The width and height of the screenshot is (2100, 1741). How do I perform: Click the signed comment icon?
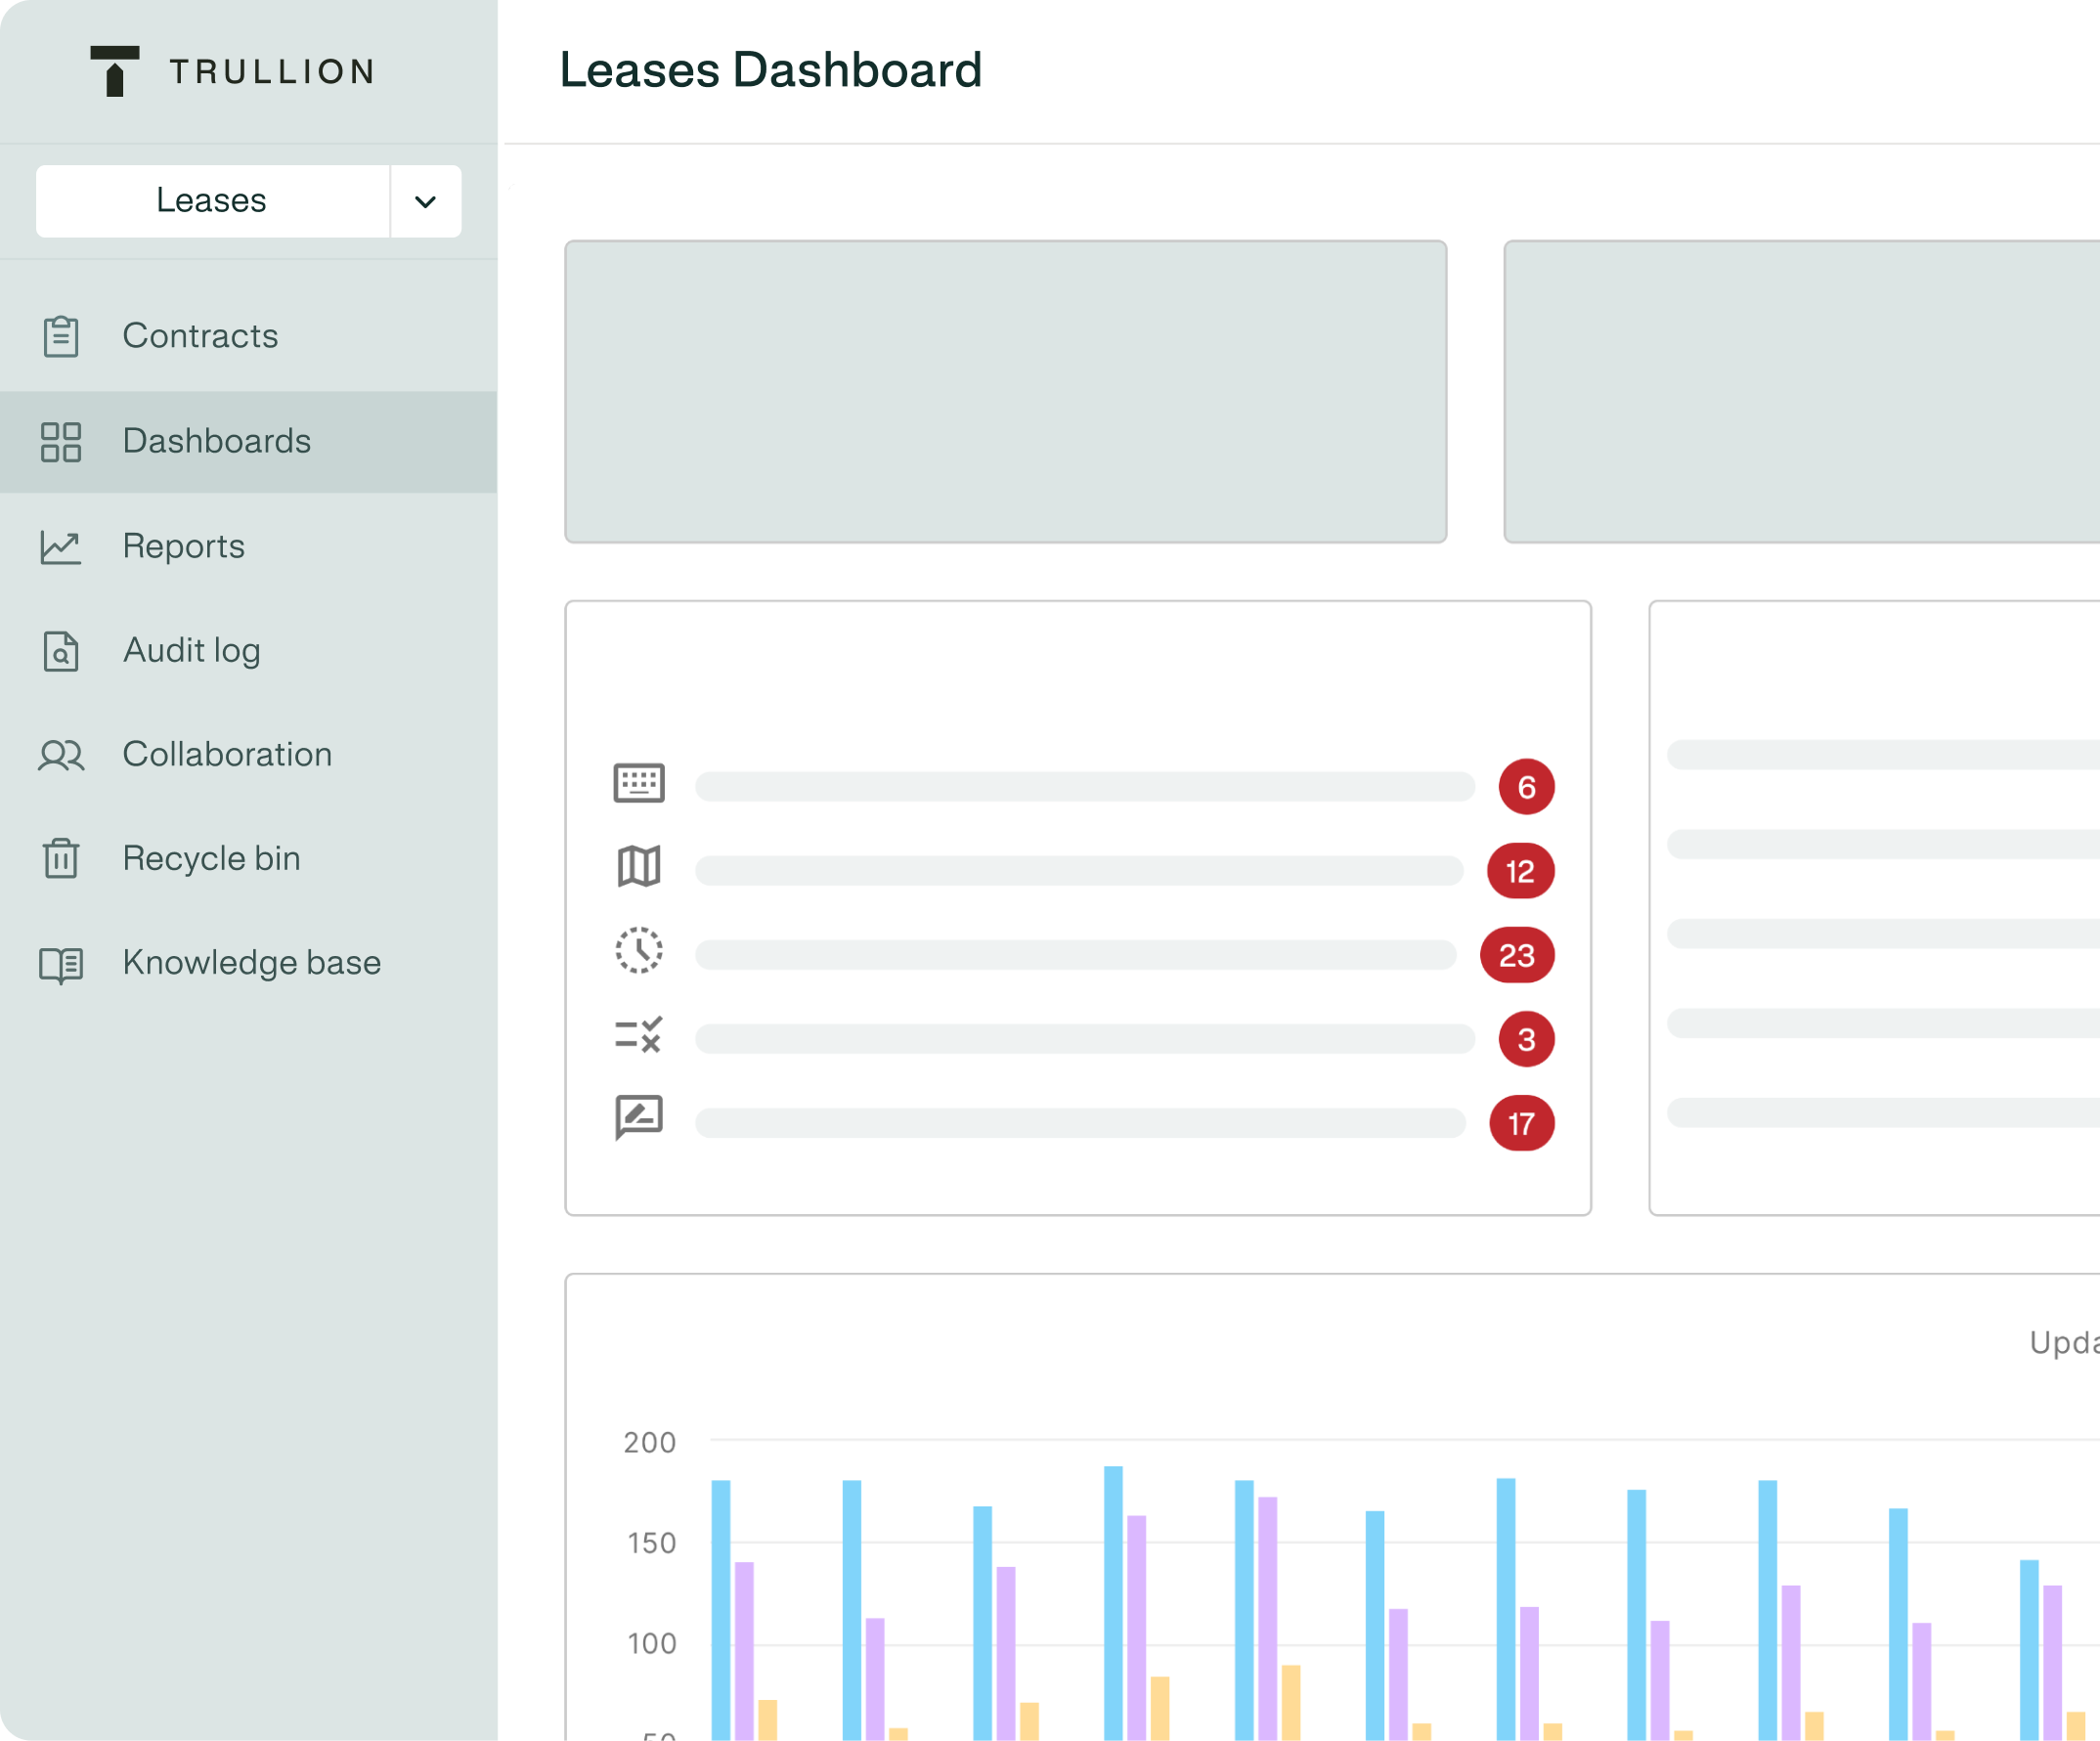pyautogui.click(x=639, y=1118)
